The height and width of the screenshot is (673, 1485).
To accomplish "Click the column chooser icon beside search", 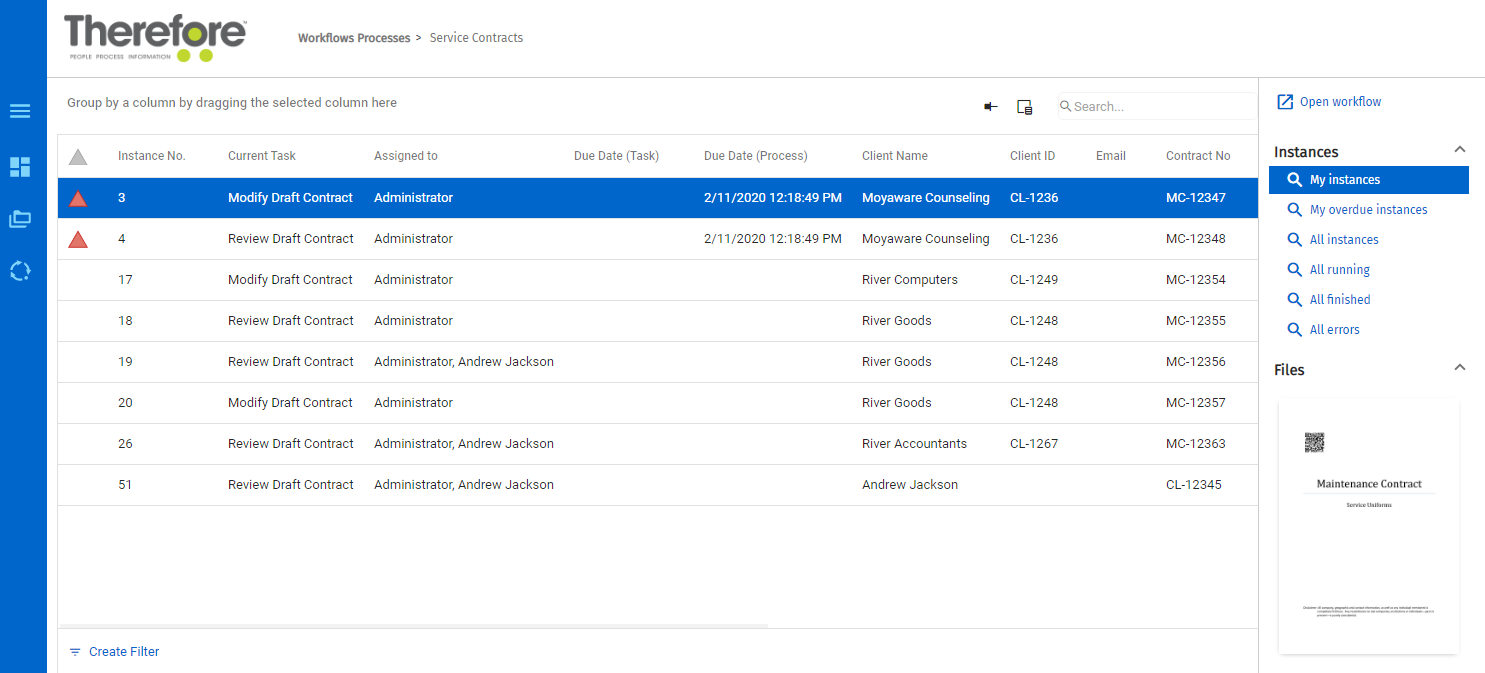I will point(1024,106).
